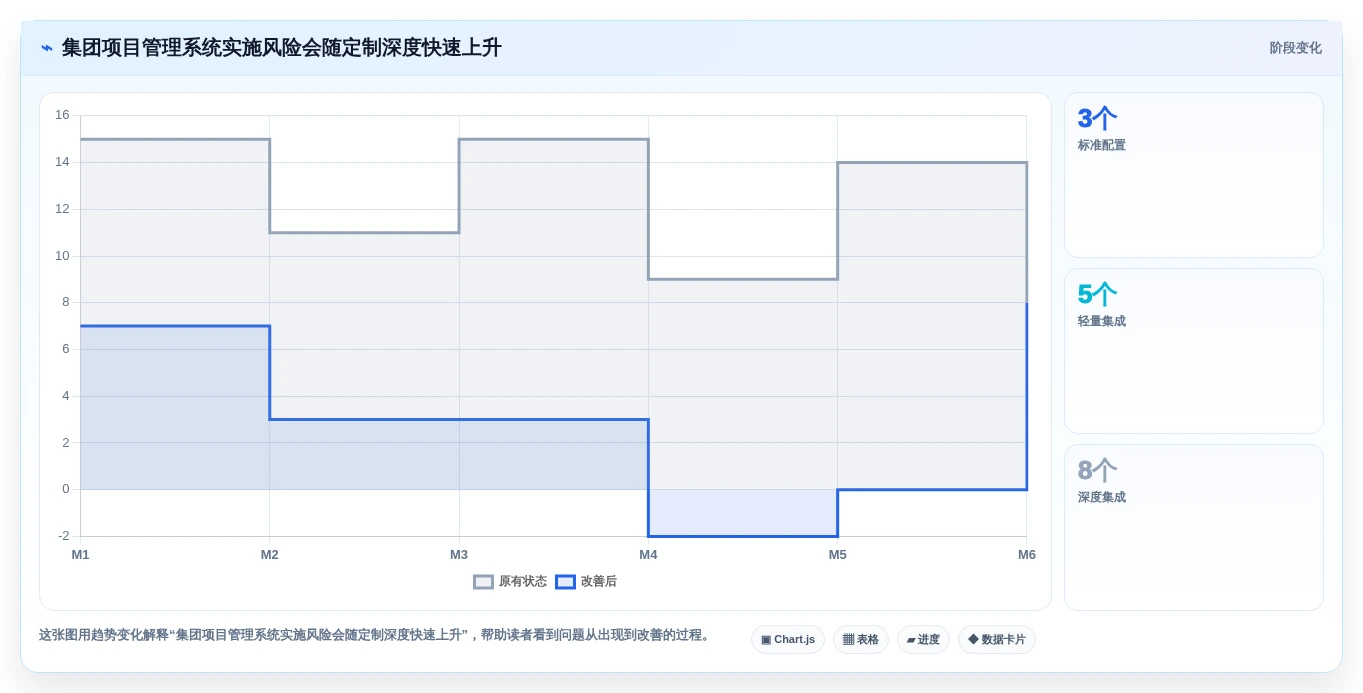Image resolution: width=1363 pixels, height=693 pixels.
Task: Open the 8个 深度集成 card
Action: pyautogui.click(x=1194, y=527)
